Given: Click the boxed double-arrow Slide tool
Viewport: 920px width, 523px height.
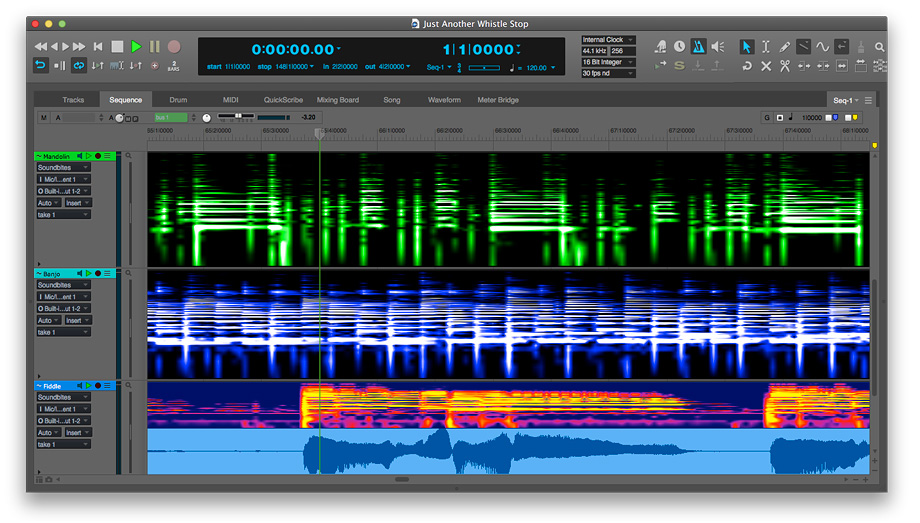Looking at the screenshot, I should [842, 66].
